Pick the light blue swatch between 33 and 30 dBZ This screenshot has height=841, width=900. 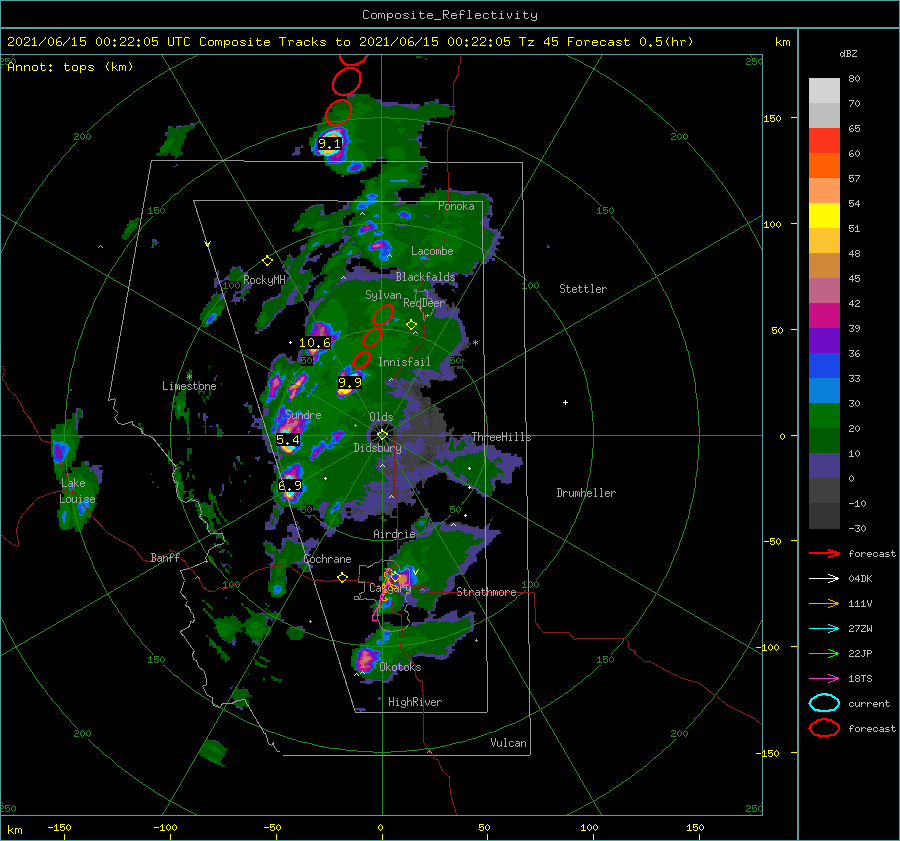tap(824, 391)
